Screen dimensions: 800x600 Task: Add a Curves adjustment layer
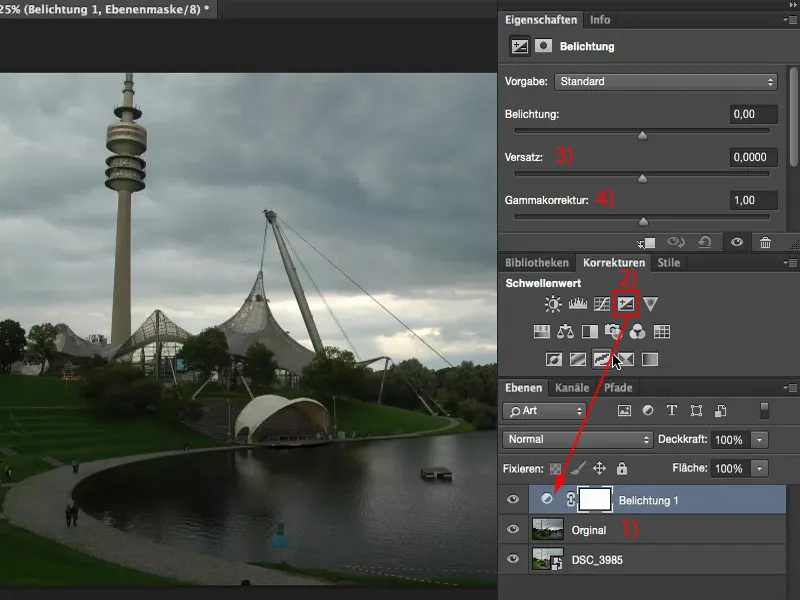pyautogui.click(x=602, y=304)
